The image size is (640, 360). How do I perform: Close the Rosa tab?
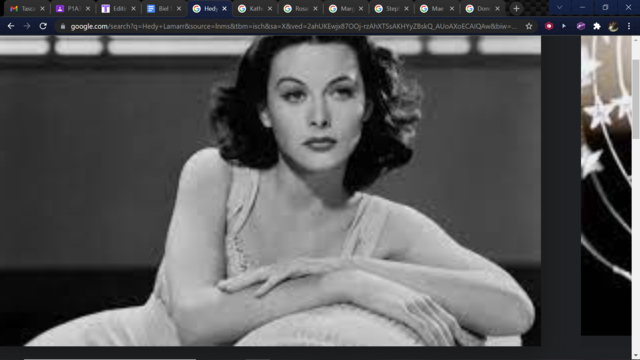coord(315,9)
